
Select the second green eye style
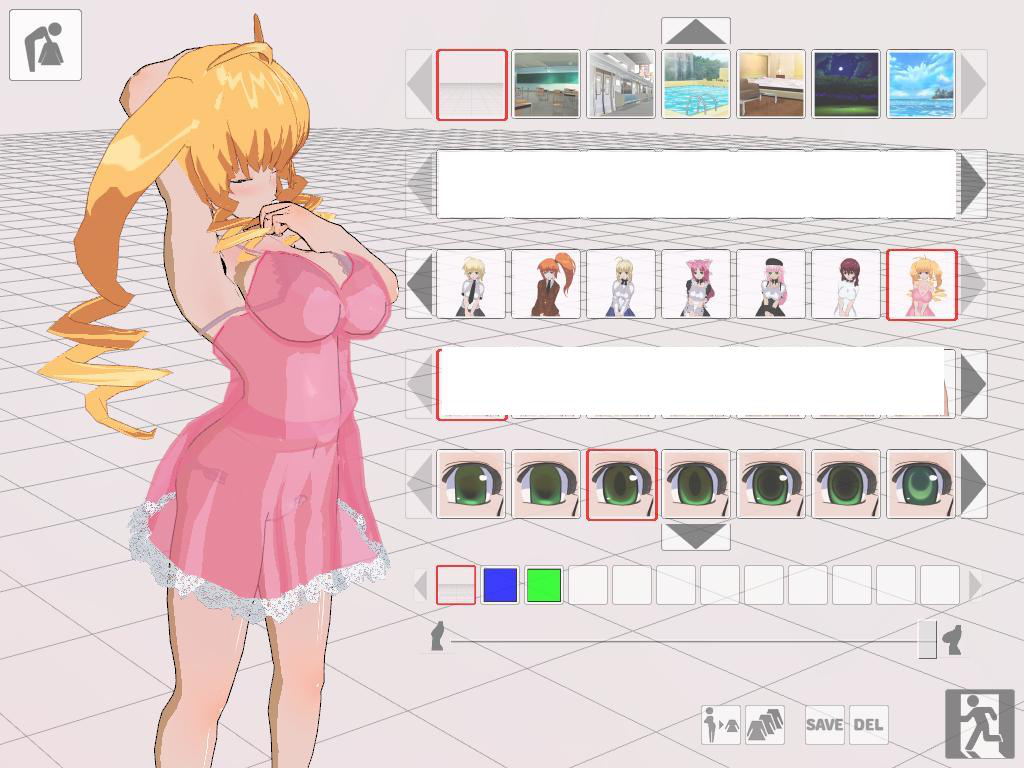coord(546,484)
